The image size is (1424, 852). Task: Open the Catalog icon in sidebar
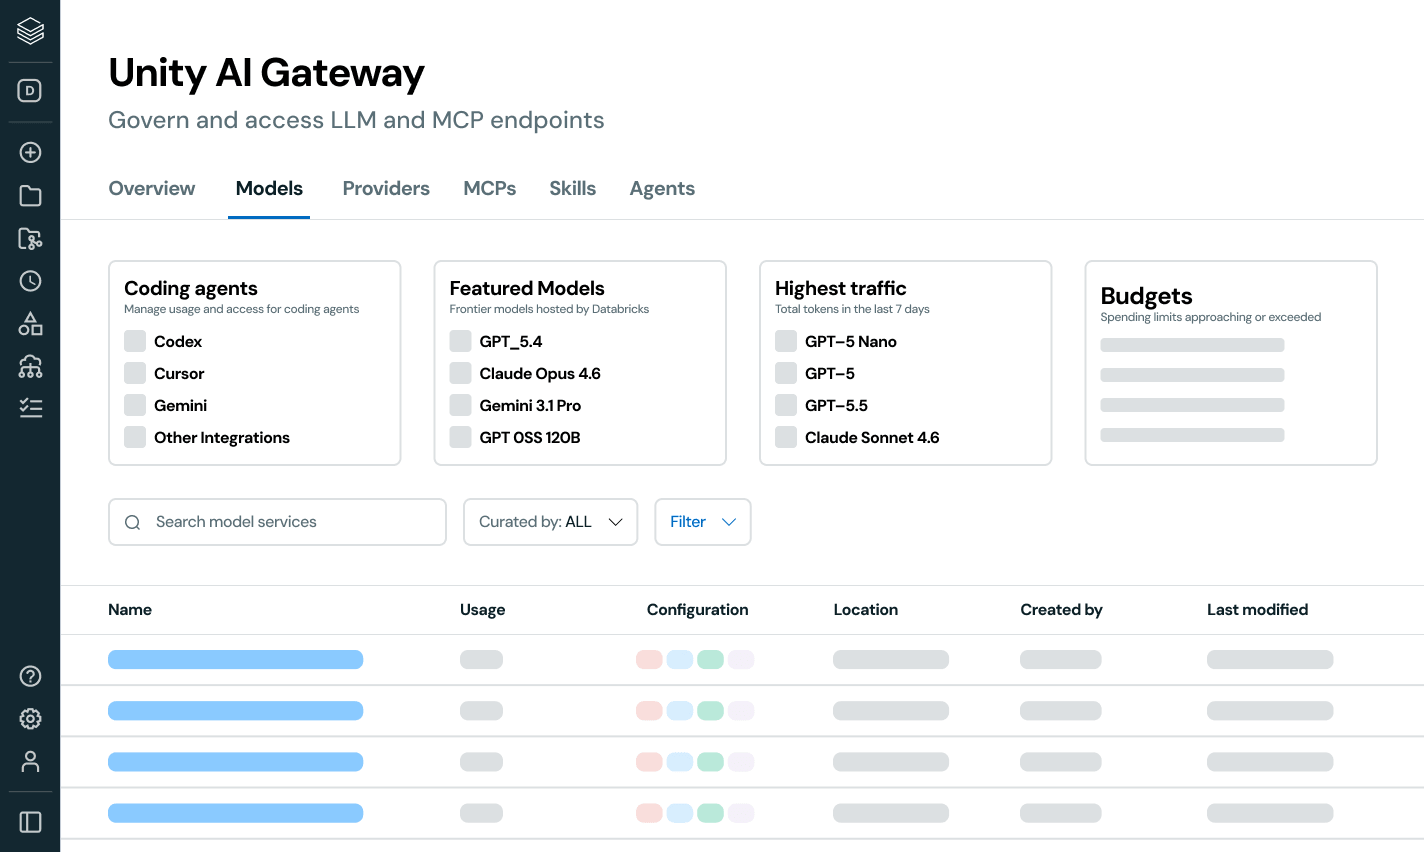(x=30, y=239)
